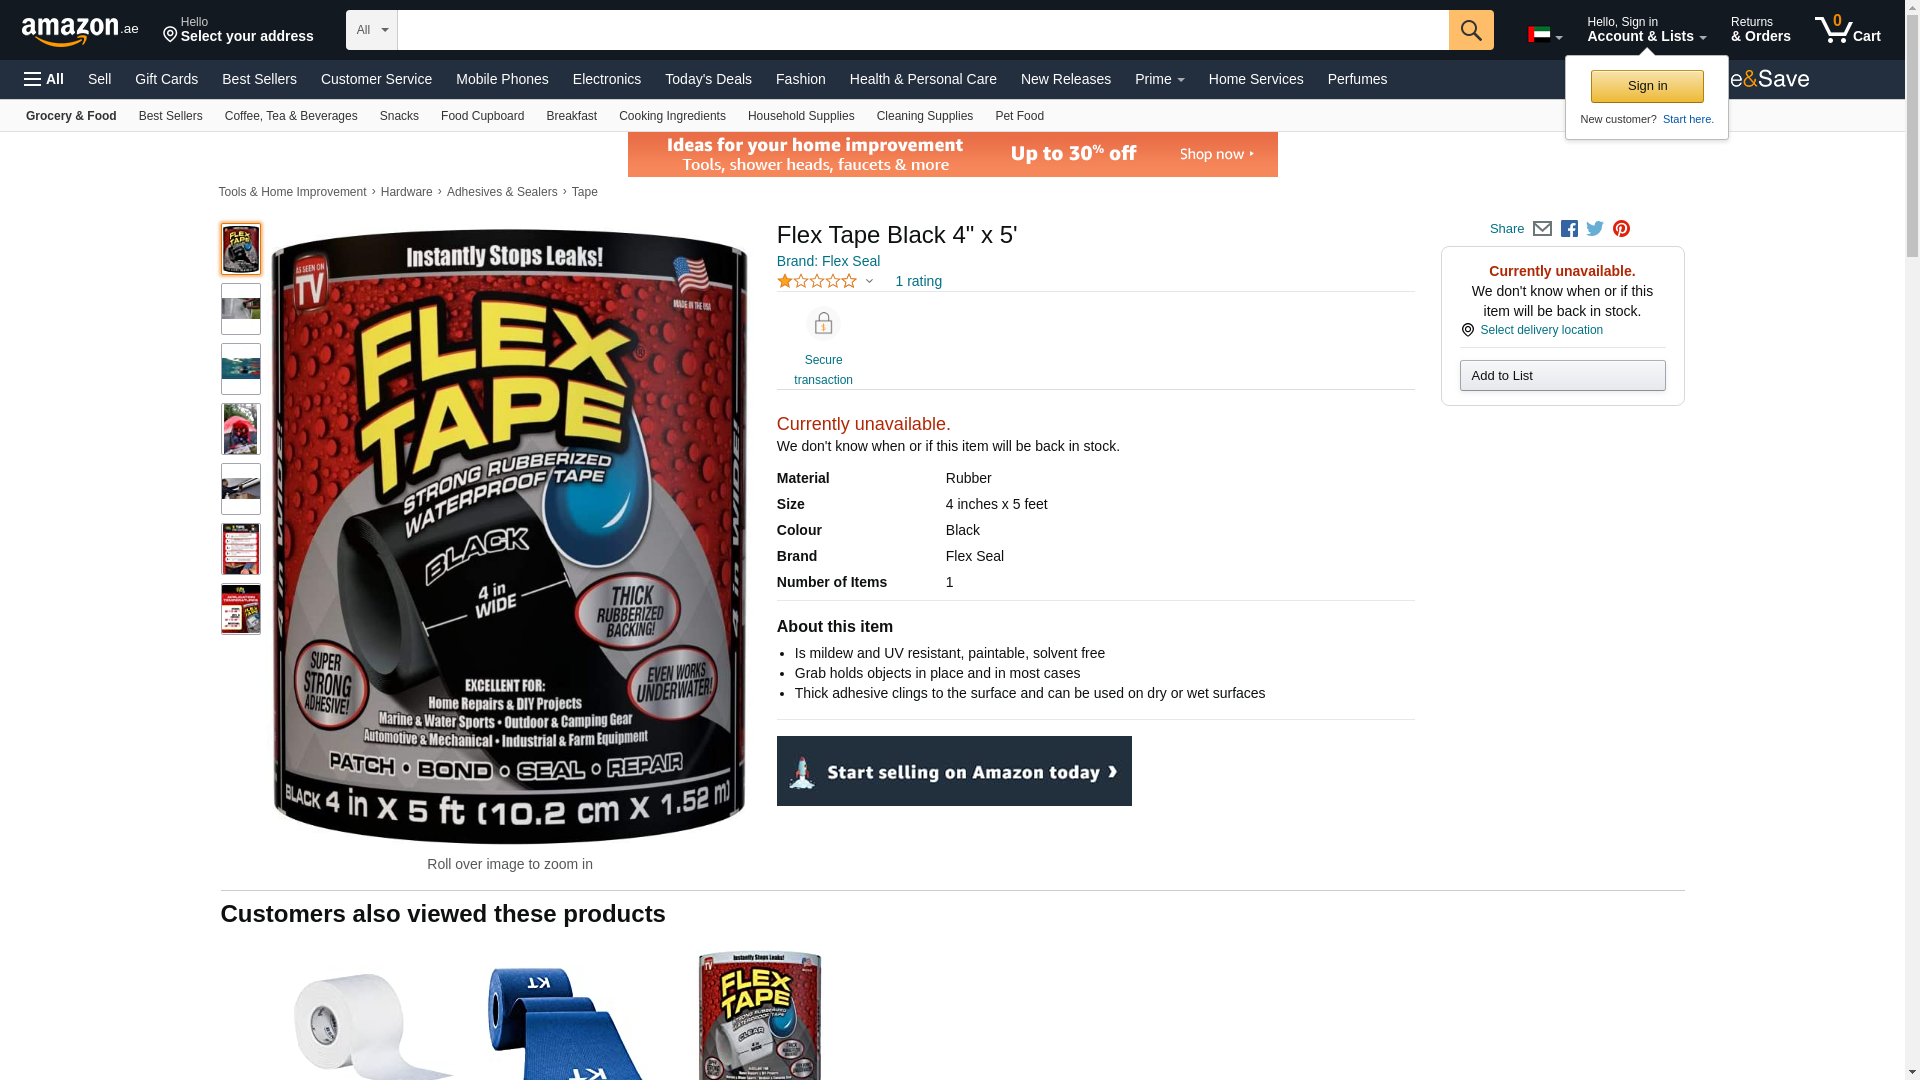Click Add to List button
Screen dimensions: 1920x1080
pos(1562,376)
